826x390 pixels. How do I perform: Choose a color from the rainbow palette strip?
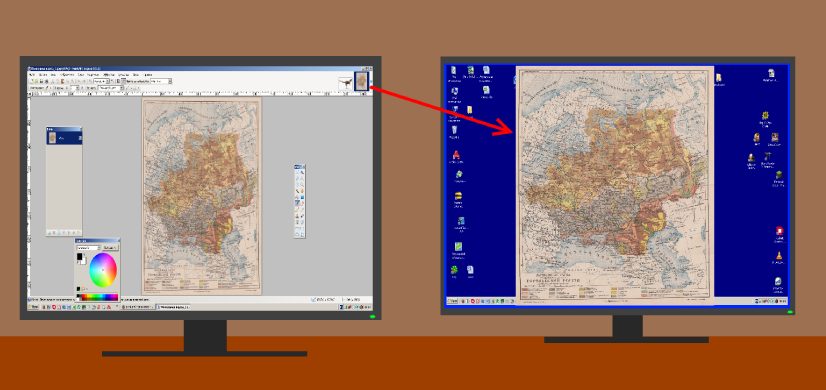(97, 297)
